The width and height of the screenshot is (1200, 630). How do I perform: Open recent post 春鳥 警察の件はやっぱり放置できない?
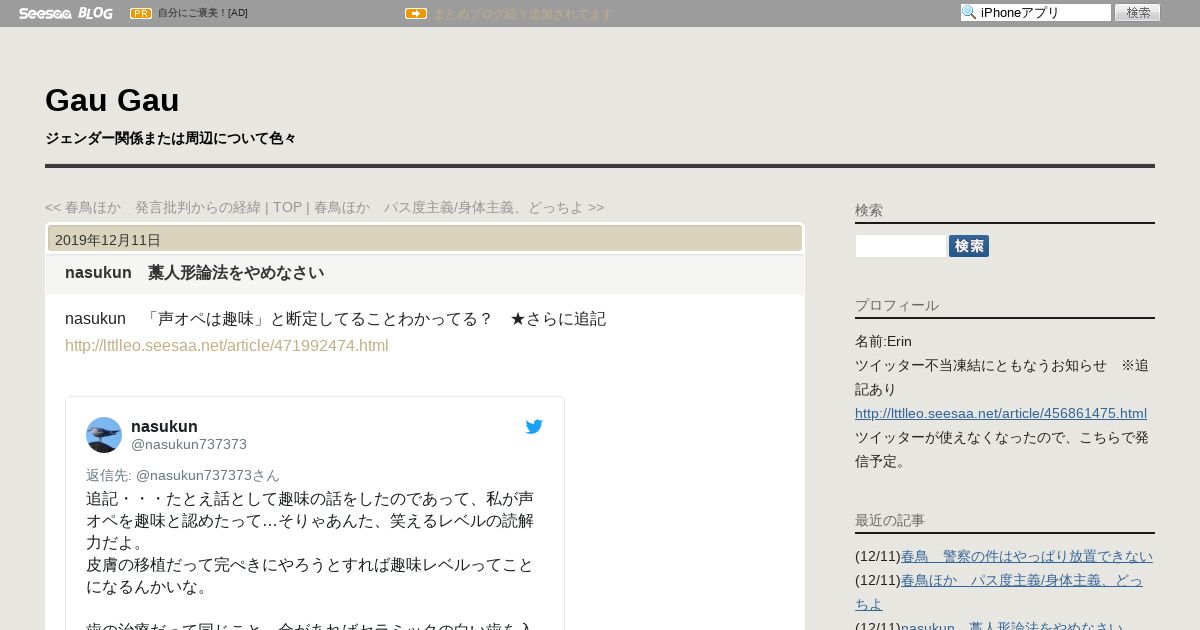click(x=1027, y=556)
